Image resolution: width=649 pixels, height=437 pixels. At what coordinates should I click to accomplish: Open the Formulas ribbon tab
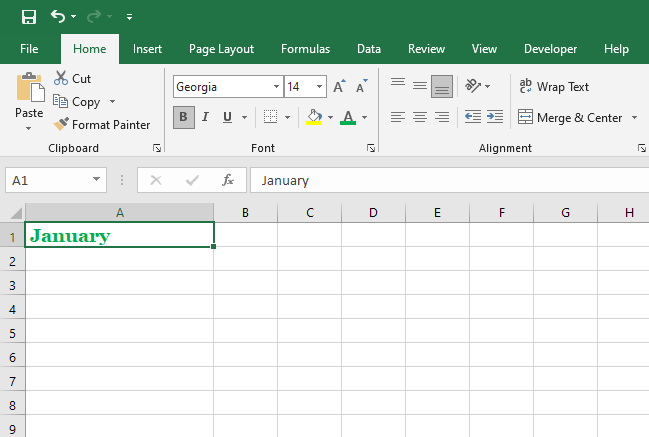pyautogui.click(x=305, y=49)
